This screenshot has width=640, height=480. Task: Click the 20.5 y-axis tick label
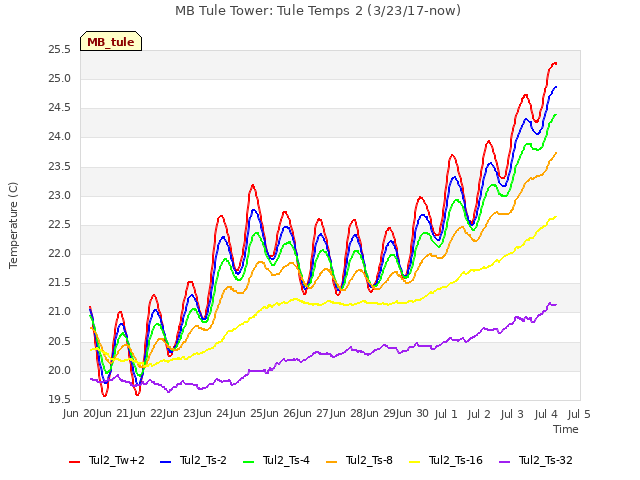pyautogui.click(x=60, y=342)
